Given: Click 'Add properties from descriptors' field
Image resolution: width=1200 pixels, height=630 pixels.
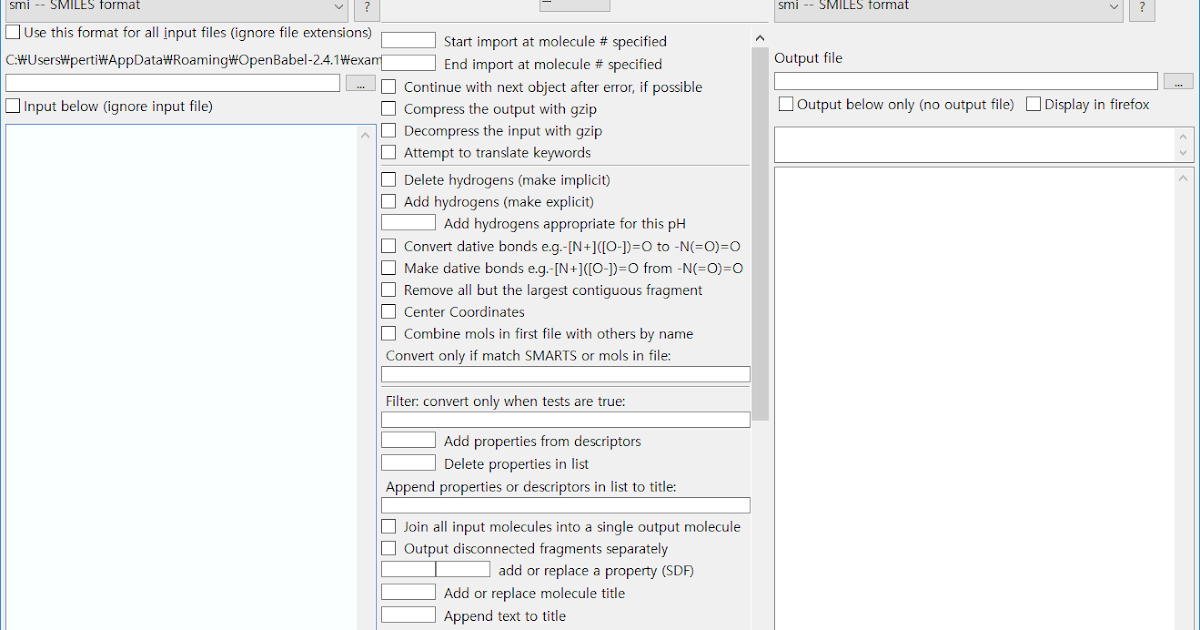Looking at the screenshot, I should tap(408, 440).
